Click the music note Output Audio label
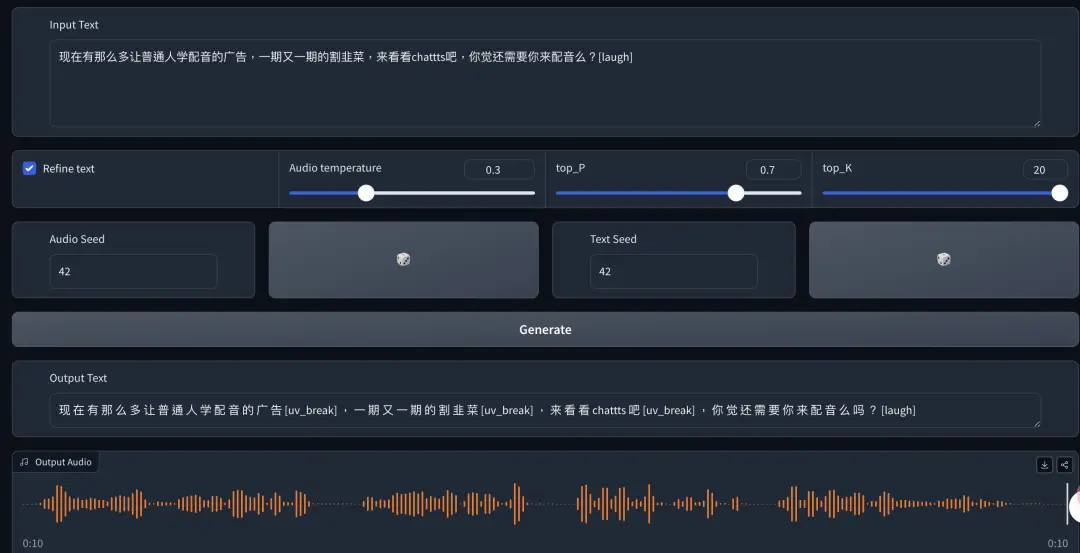This screenshot has height=553, width=1080. 56,462
